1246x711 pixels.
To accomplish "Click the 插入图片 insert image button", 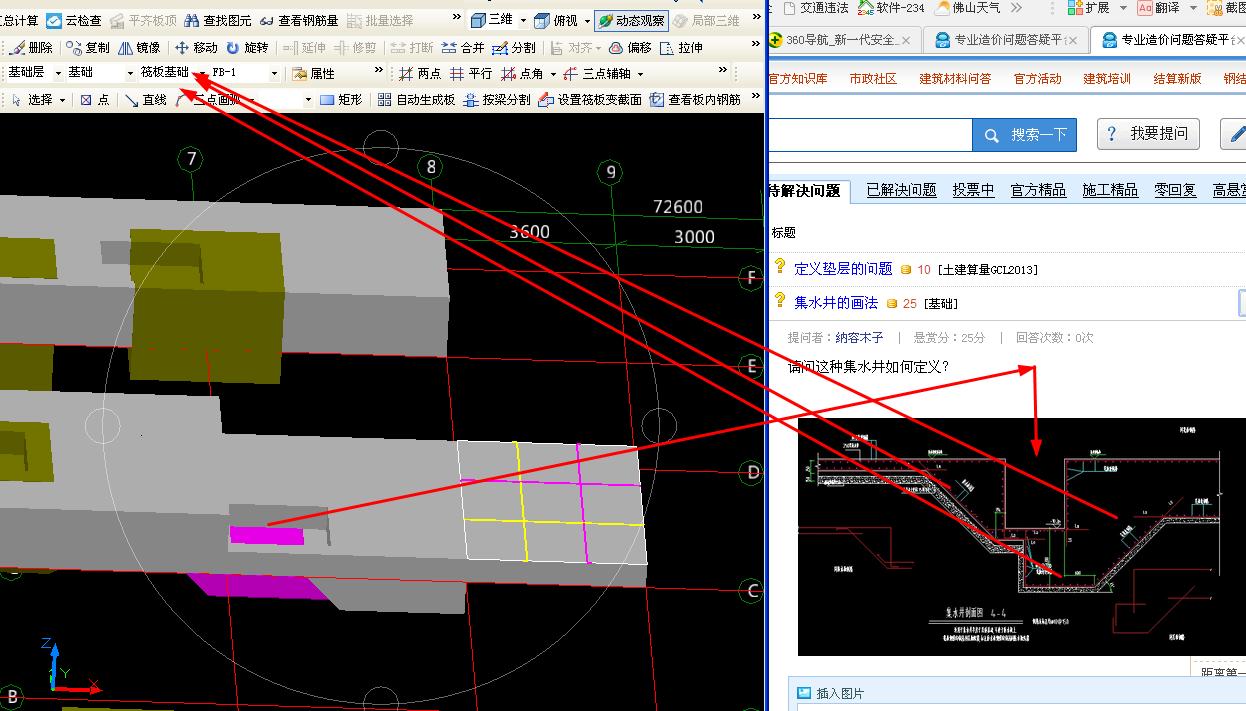I will (831, 693).
